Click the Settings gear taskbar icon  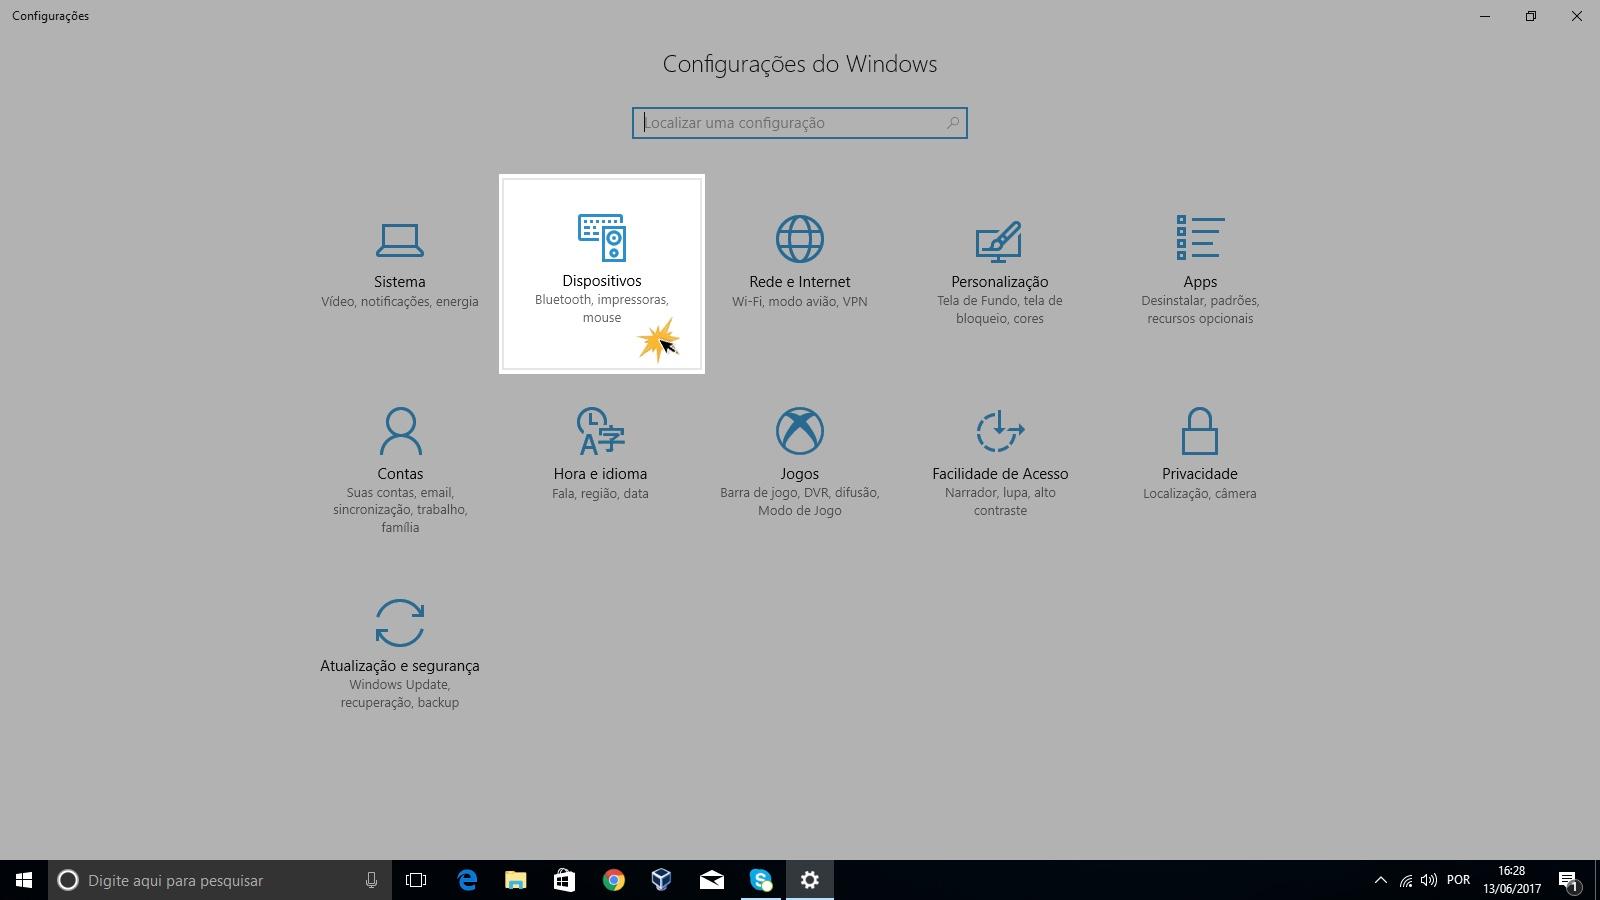tap(810, 880)
